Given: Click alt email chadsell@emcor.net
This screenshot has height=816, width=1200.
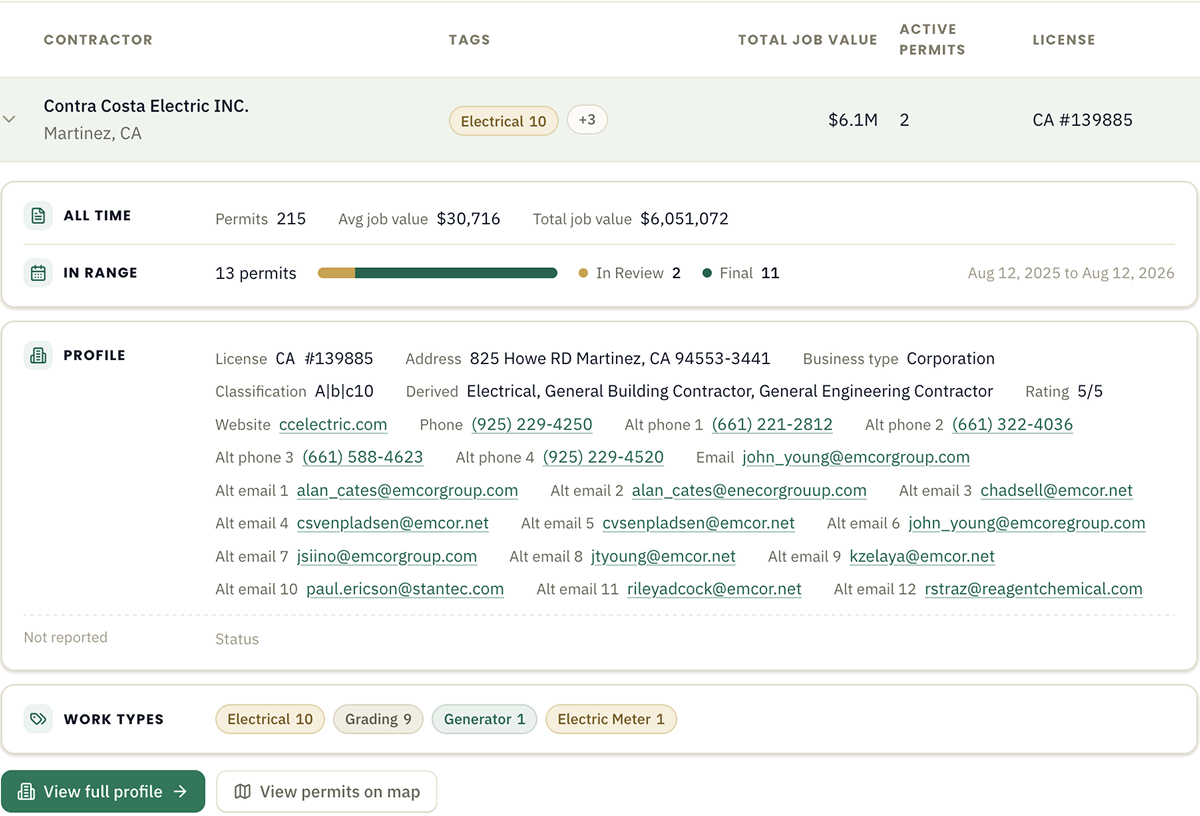Looking at the screenshot, I should [1057, 490].
